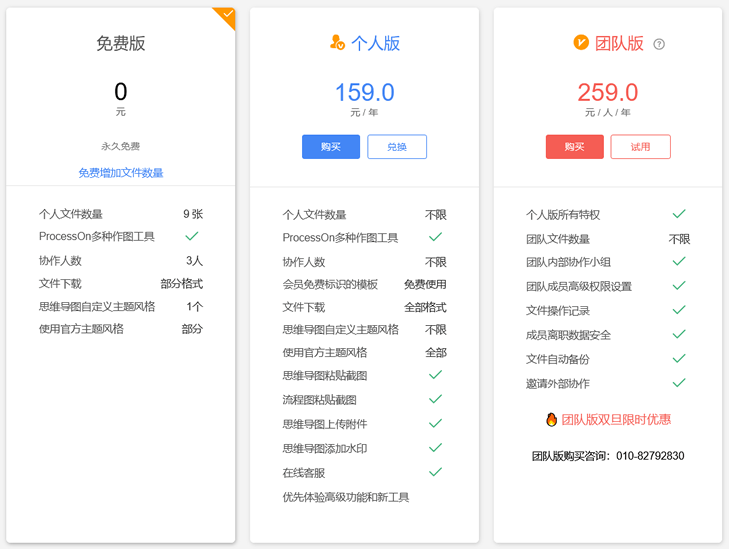Click the 159.0 price figure
The height and width of the screenshot is (549, 729).
pyautogui.click(x=364, y=92)
